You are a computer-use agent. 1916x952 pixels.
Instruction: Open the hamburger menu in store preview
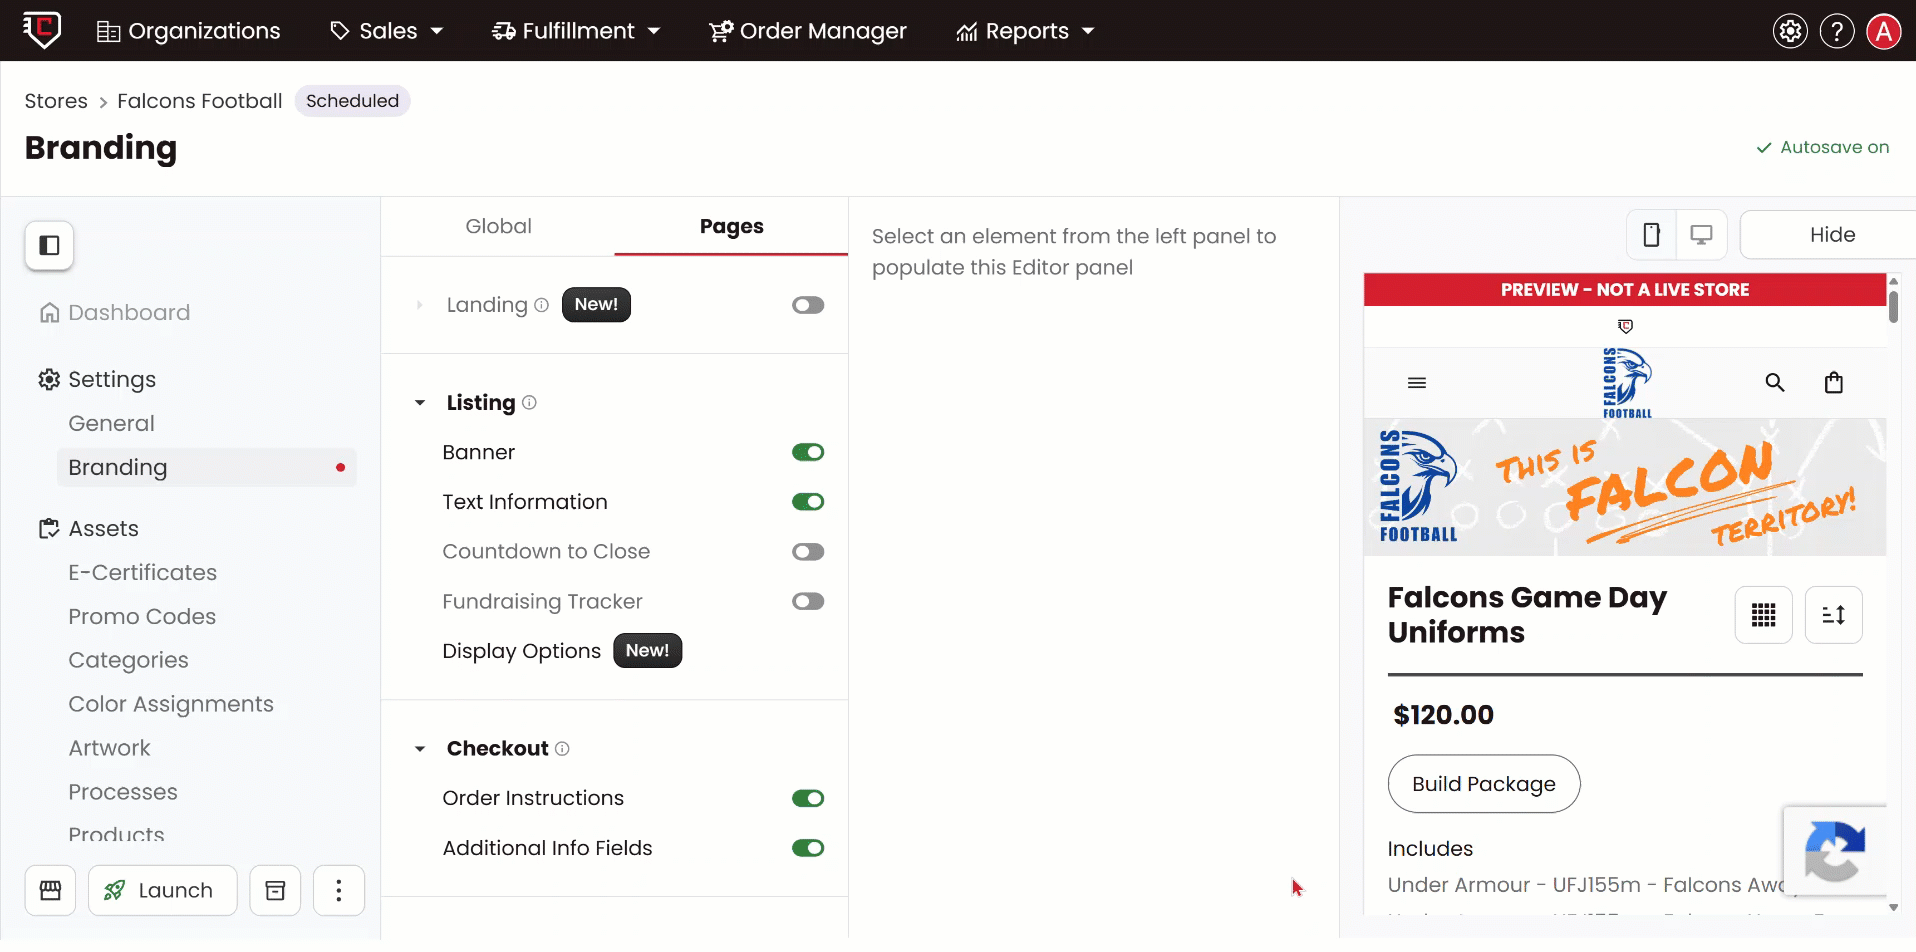[1417, 383]
